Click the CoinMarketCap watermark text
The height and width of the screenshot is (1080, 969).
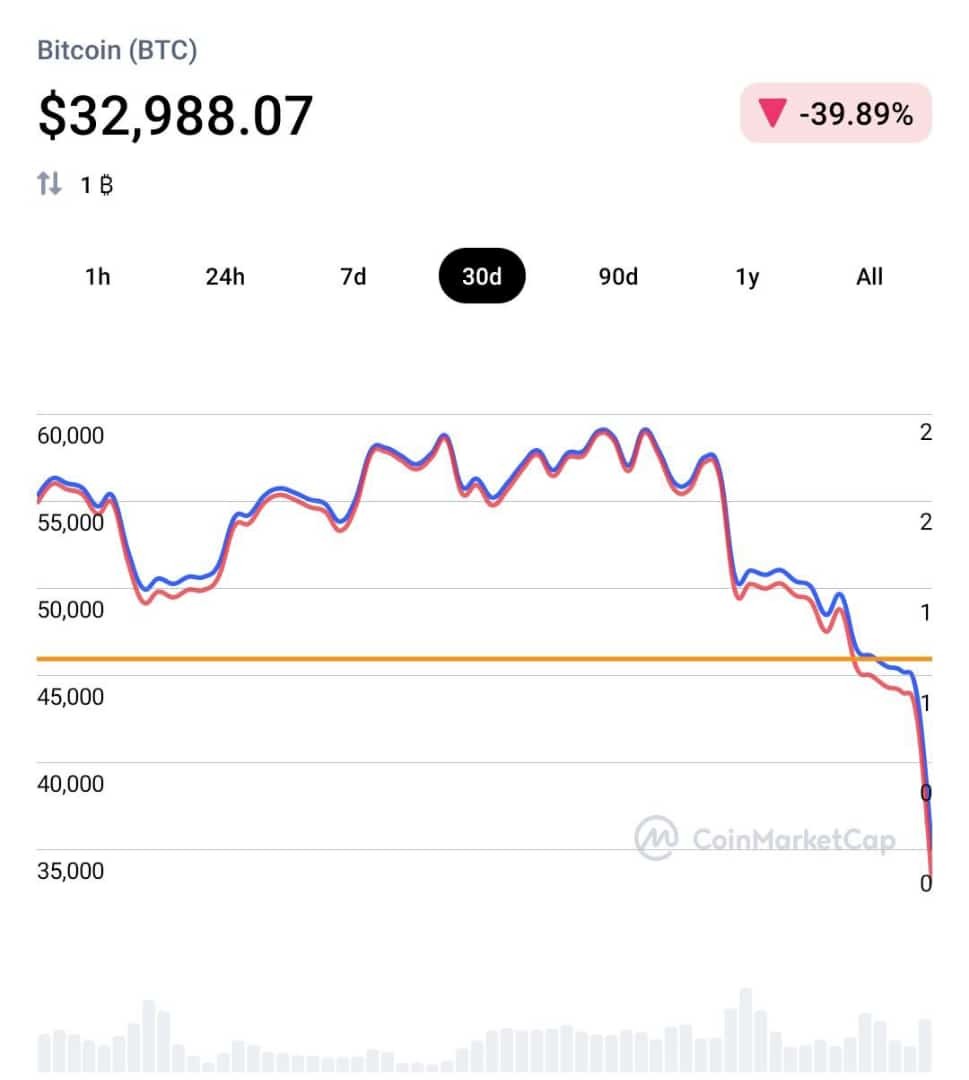click(794, 840)
